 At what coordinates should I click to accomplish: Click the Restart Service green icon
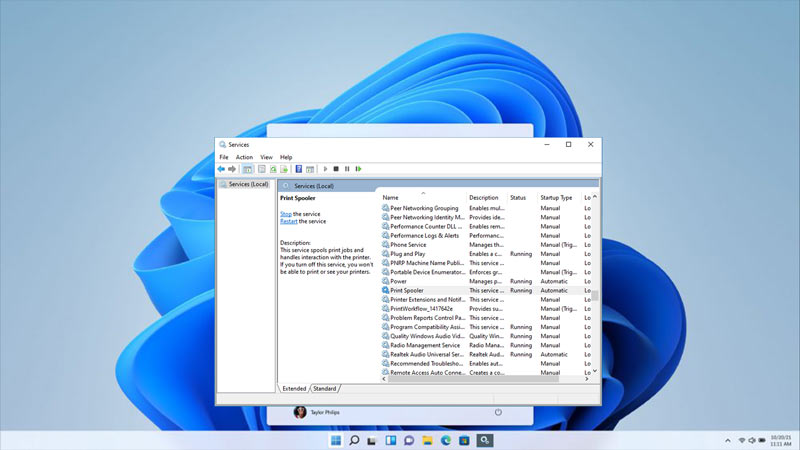pos(358,169)
